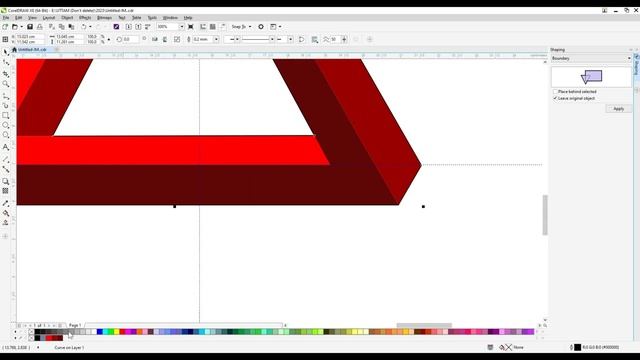
Task: Toggle the lock ratio button
Action: click(x=109, y=39)
